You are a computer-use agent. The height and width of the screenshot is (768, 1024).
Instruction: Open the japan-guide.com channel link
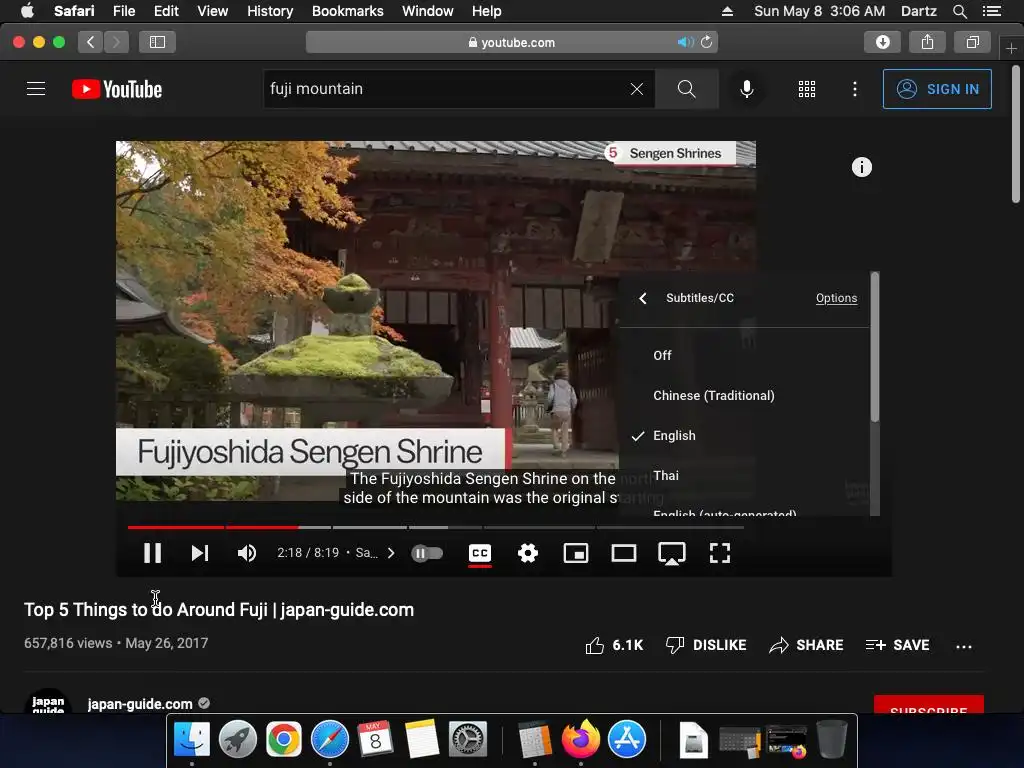[x=140, y=703]
